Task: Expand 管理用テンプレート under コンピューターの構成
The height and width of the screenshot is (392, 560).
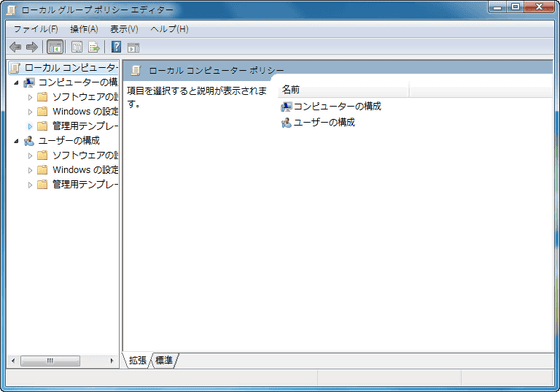Action: coord(30,126)
